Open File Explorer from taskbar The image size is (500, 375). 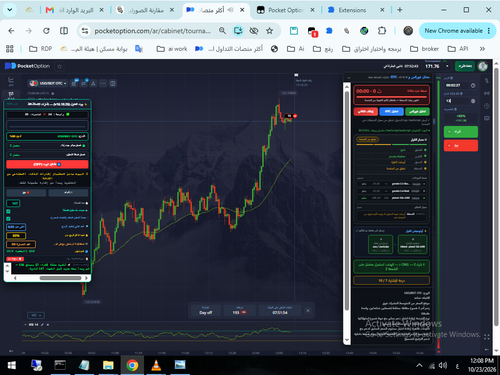pos(108,365)
